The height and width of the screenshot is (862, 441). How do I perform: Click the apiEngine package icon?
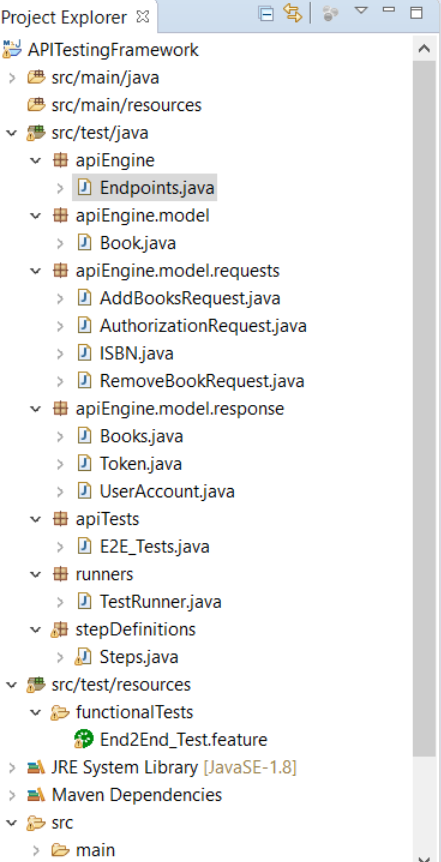(x=60, y=161)
